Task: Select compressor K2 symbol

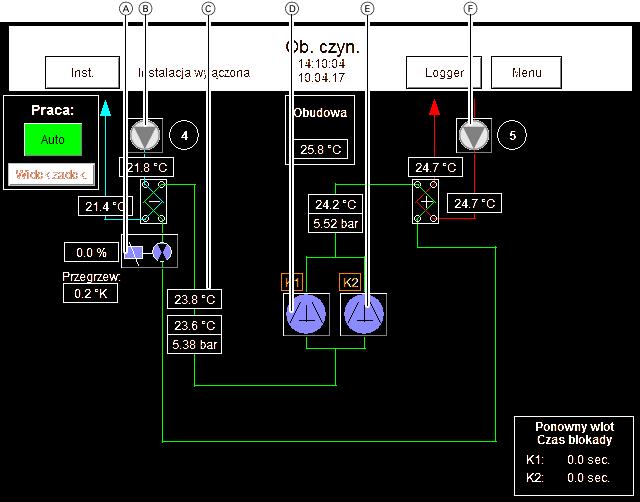Action: (364, 314)
